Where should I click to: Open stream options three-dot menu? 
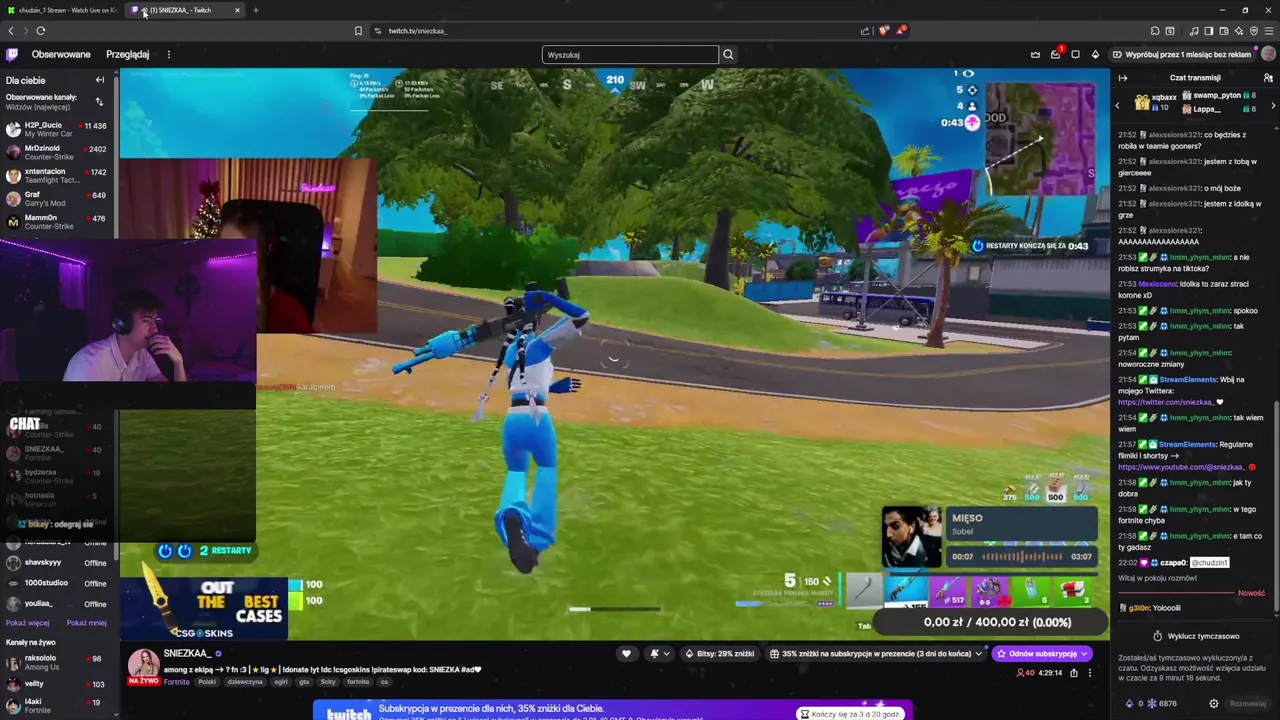point(1090,673)
